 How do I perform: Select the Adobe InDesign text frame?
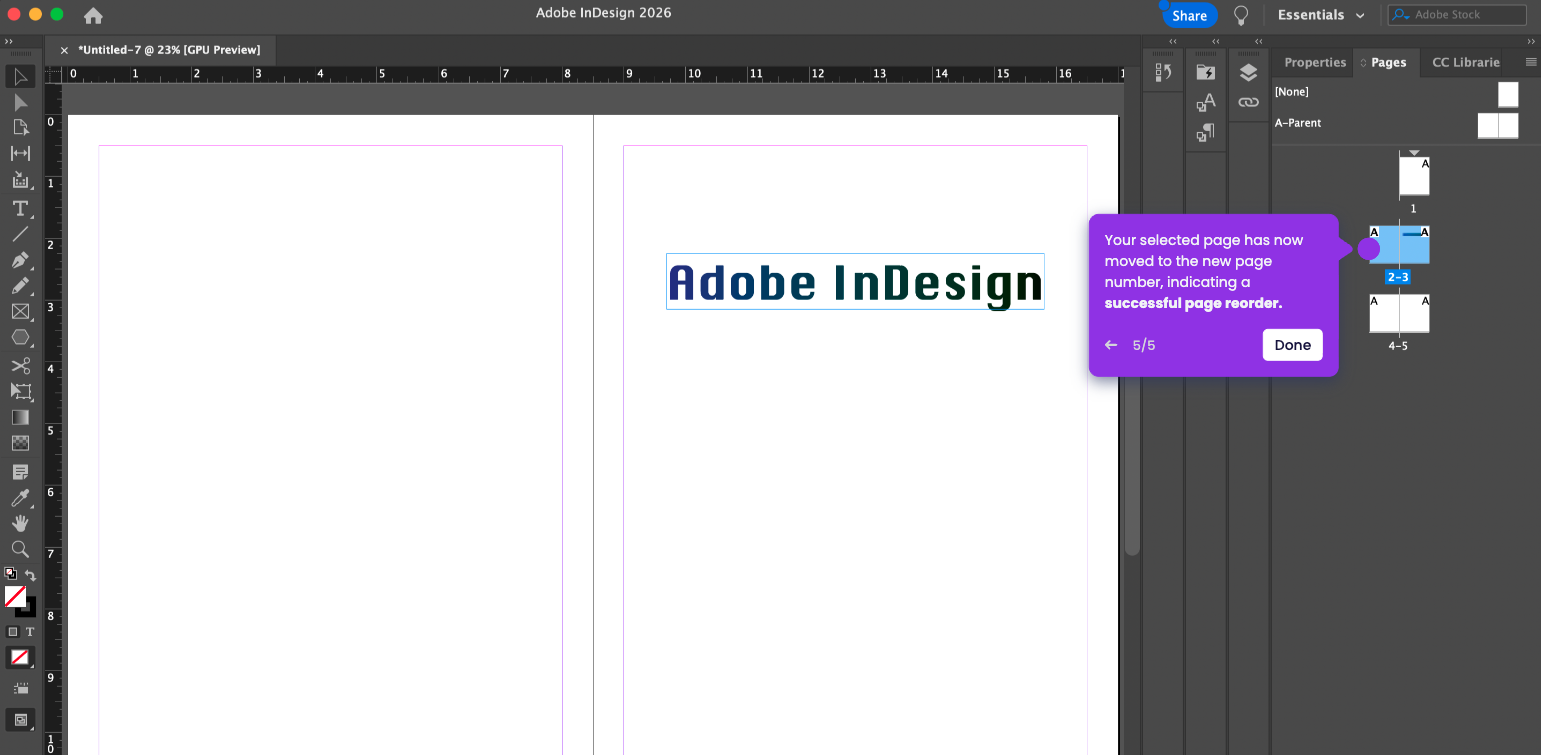pos(855,282)
